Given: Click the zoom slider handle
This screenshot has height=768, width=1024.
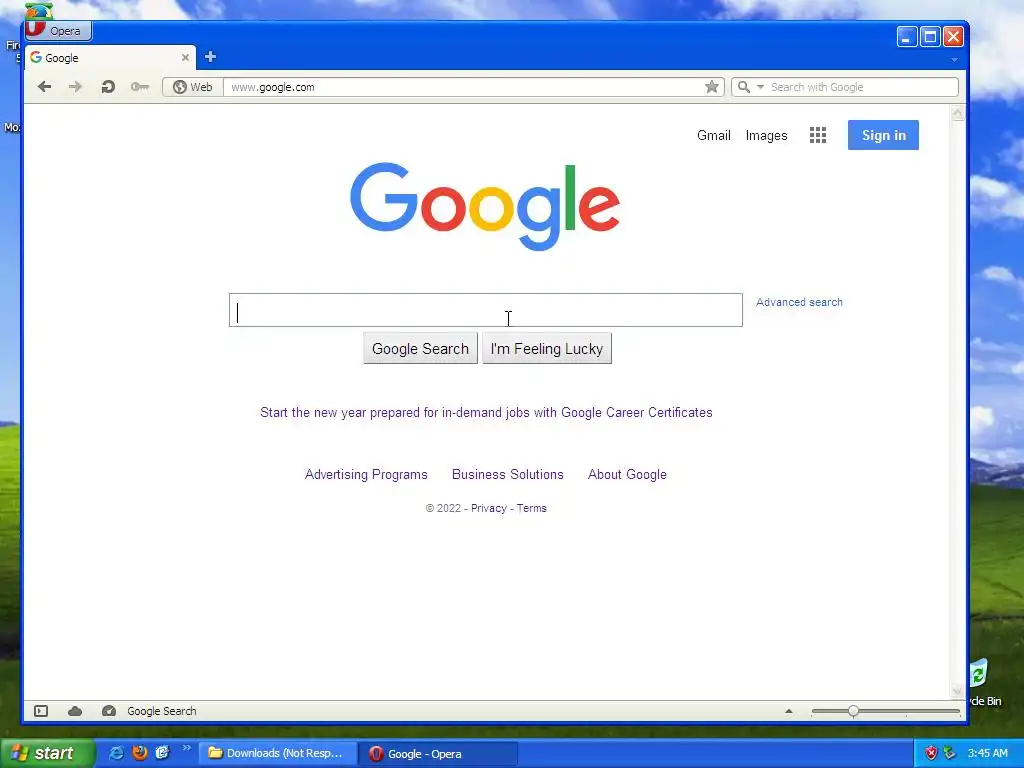Looking at the screenshot, I should (853, 711).
